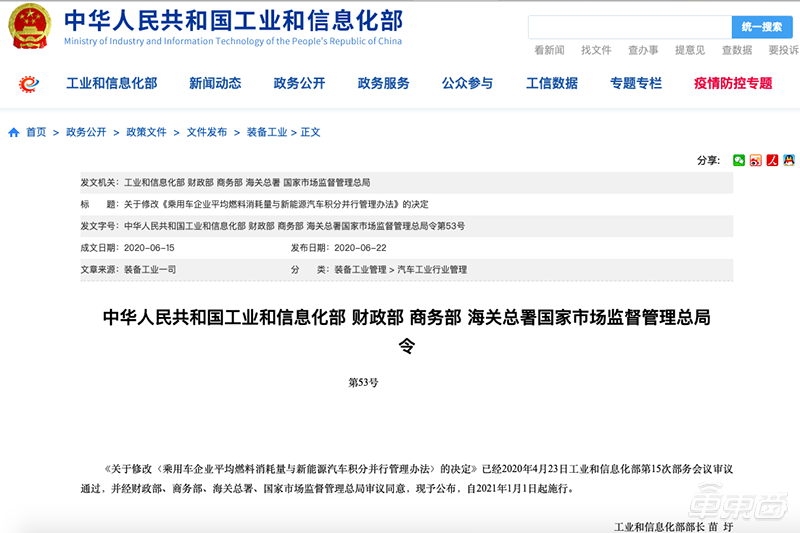The width and height of the screenshot is (800, 533).
Task: Share via the QQ penguin icon
Action: click(x=789, y=160)
